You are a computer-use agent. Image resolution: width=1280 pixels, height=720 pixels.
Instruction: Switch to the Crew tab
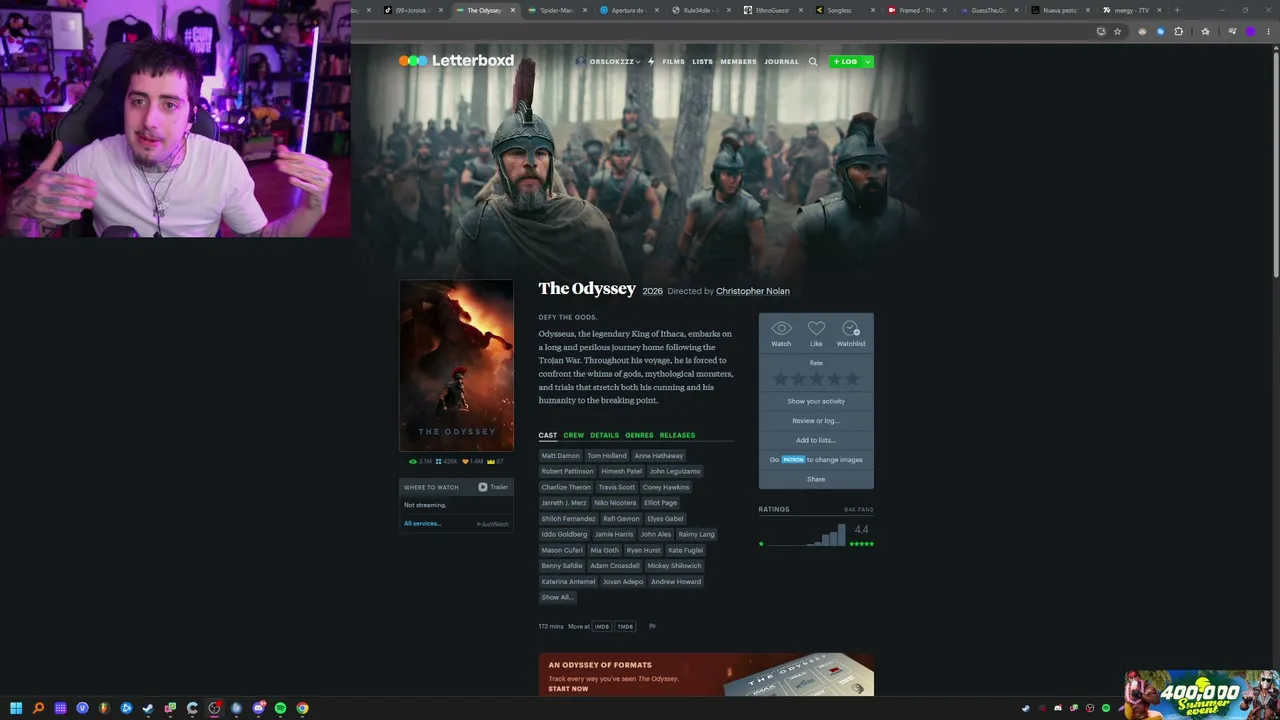pyautogui.click(x=573, y=435)
